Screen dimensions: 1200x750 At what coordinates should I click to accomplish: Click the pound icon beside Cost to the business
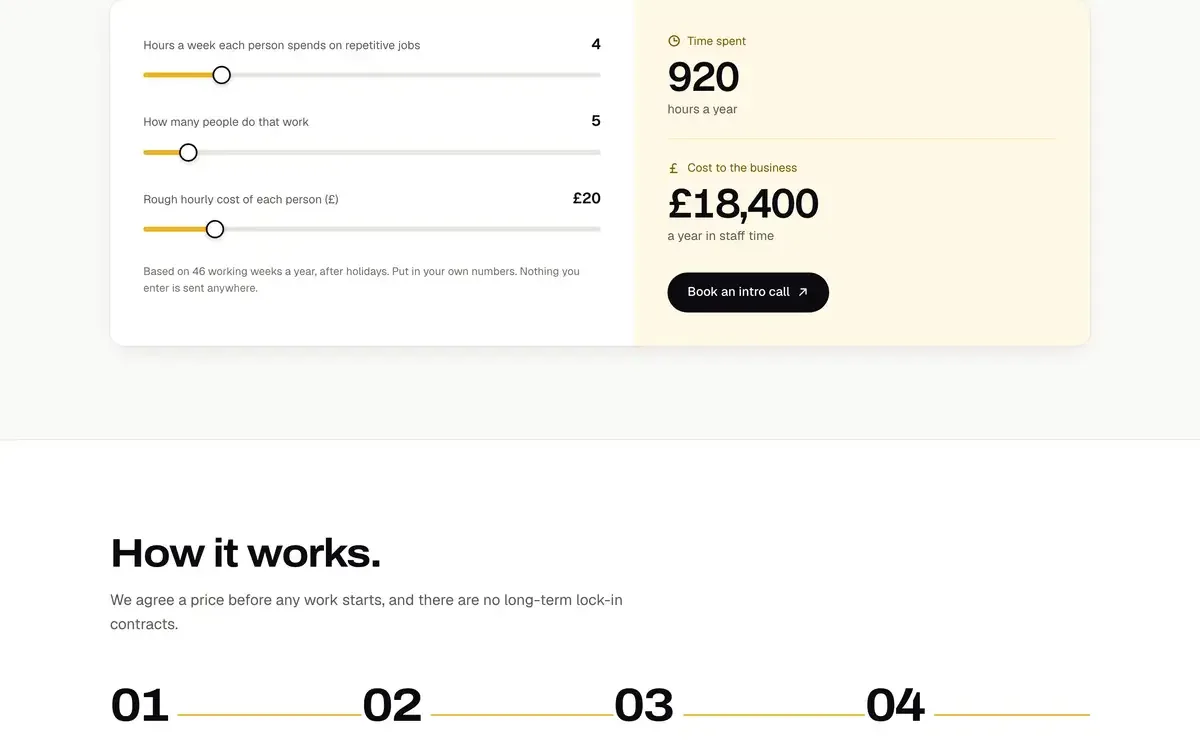click(x=674, y=168)
